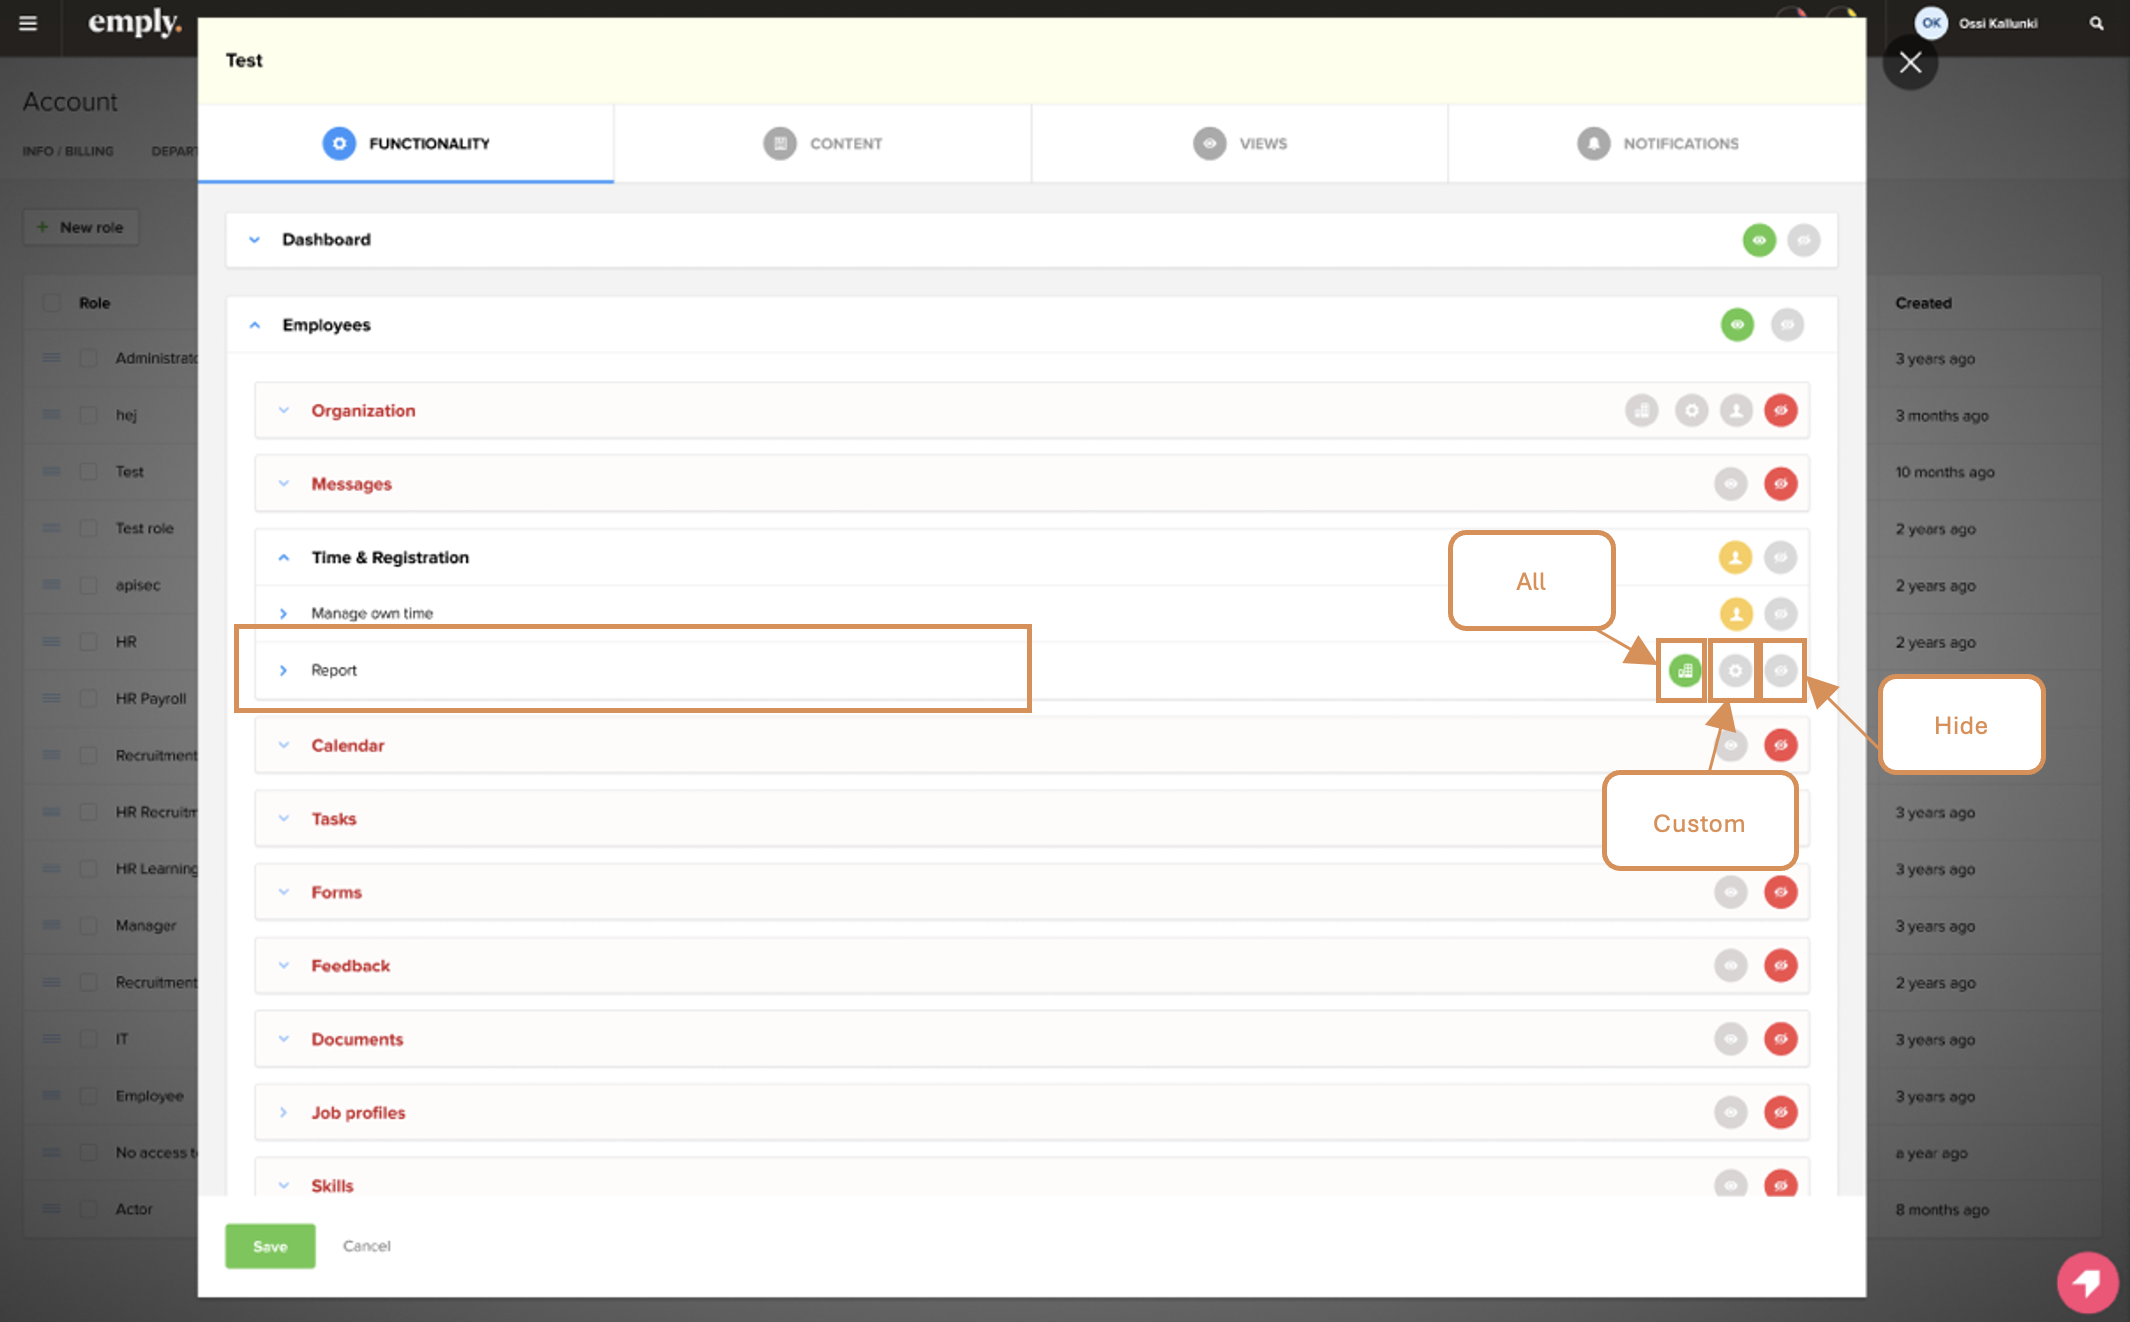The width and height of the screenshot is (2130, 1322).
Task: Open the search magnifier in top bar
Action: coord(2096,23)
